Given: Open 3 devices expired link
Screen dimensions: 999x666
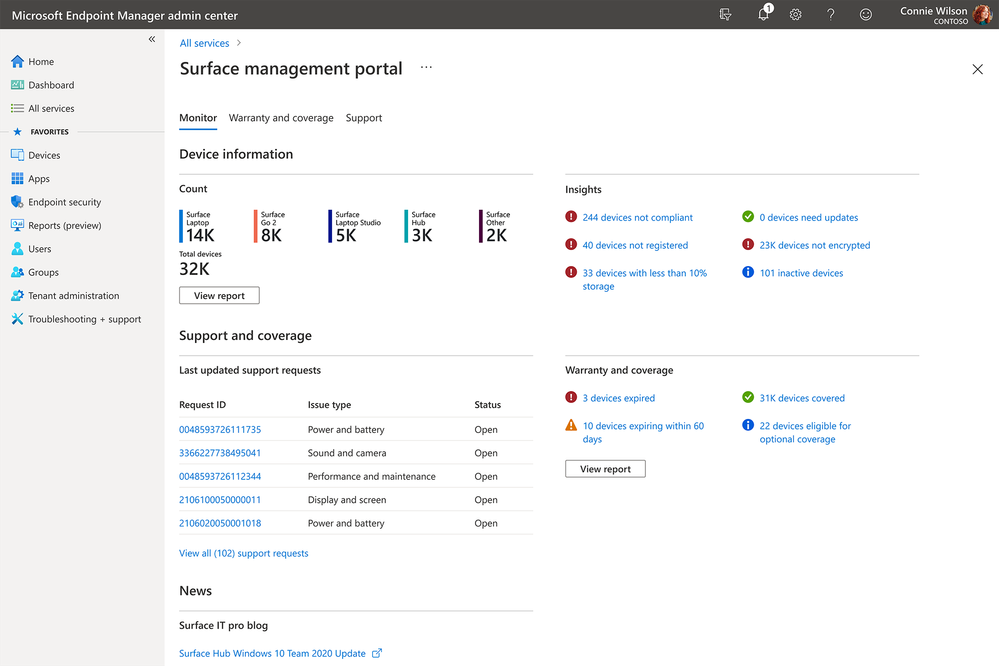Looking at the screenshot, I should [x=619, y=398].
